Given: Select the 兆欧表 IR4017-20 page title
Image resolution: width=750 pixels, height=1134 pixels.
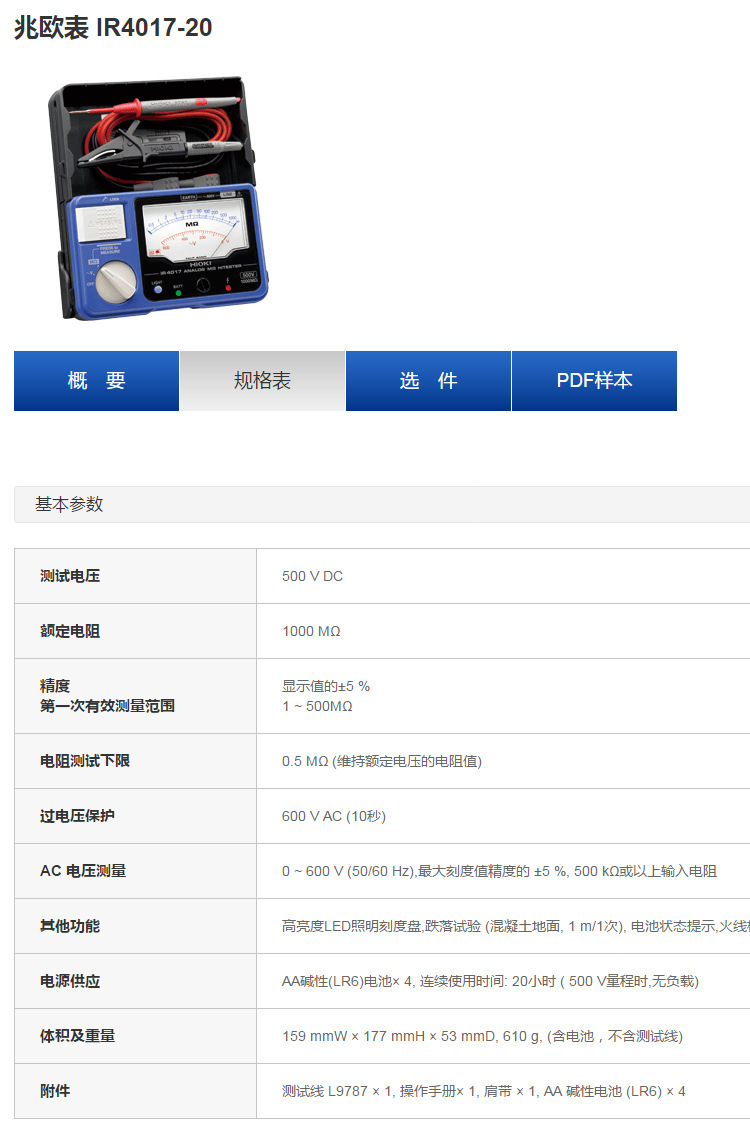Looking at the screenshot, I should 114,27.
